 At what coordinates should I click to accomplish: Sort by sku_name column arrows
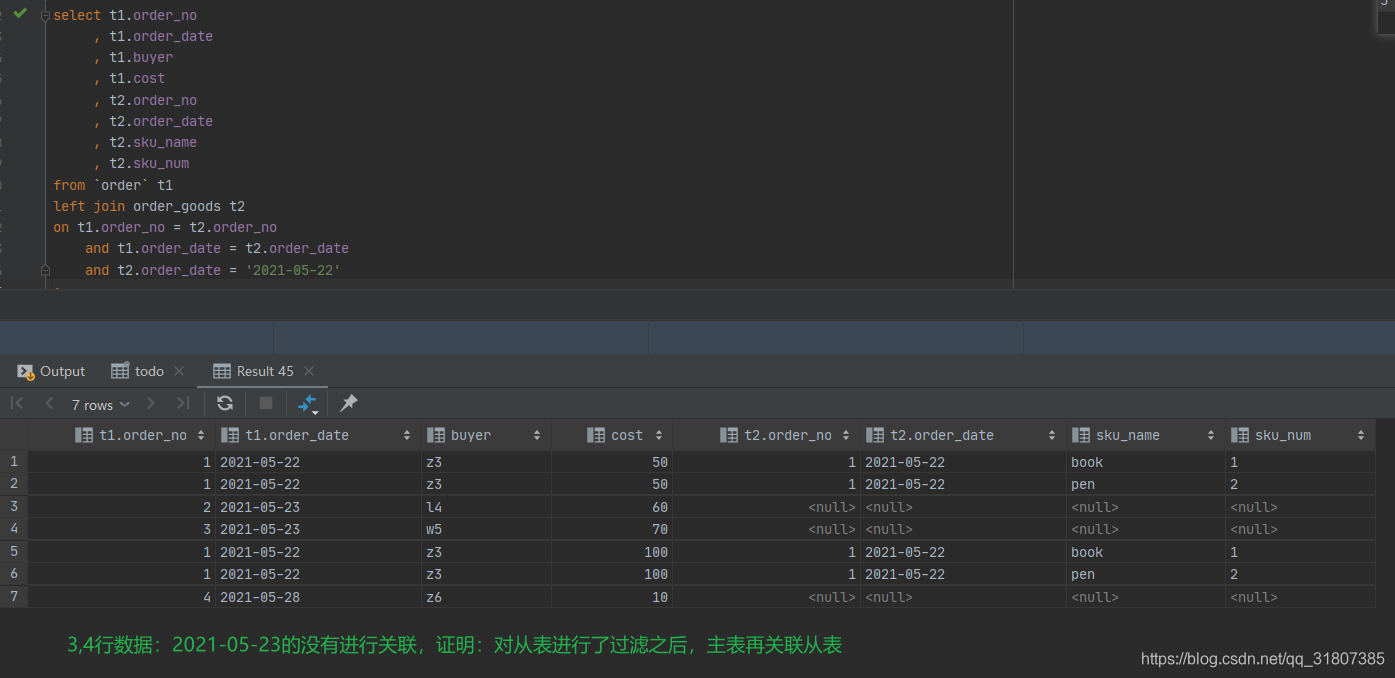[x=1211, y=435]
